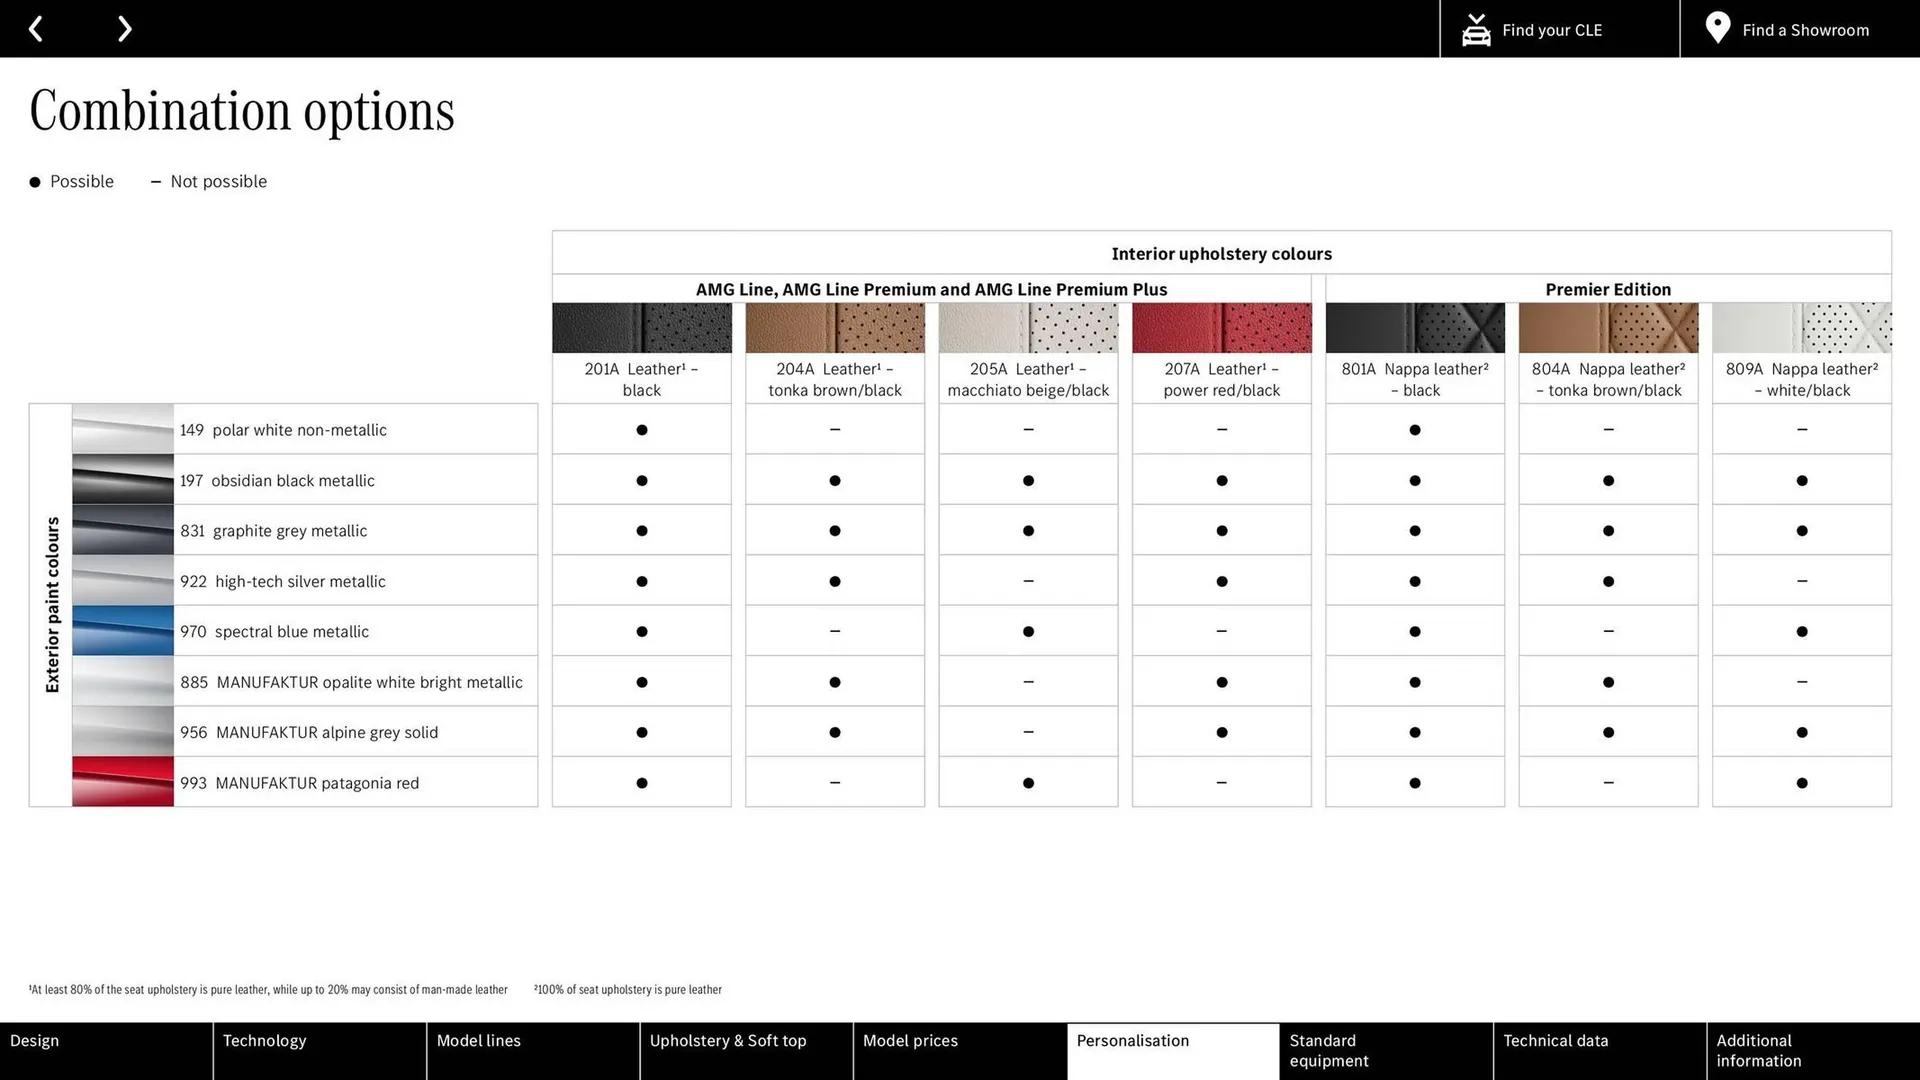Open the Find a Showroom link

1805,30
